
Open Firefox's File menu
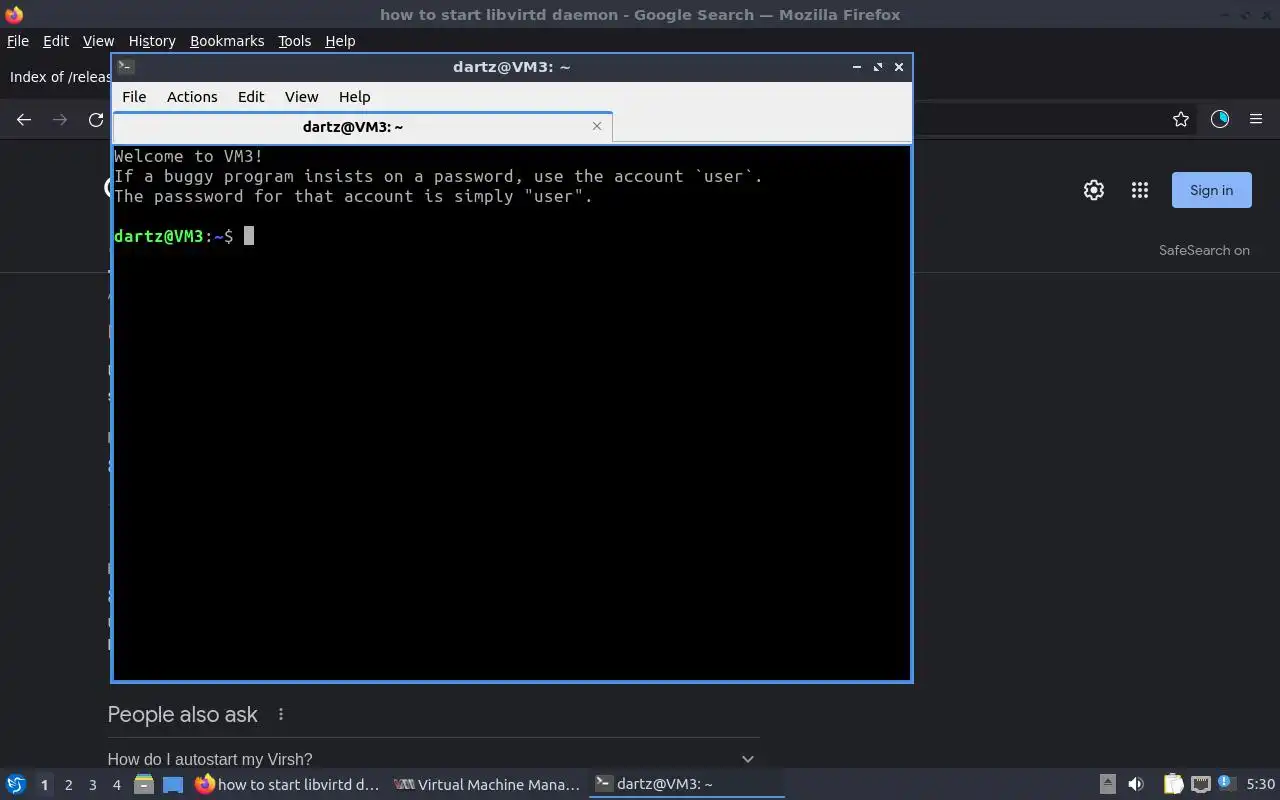[x=18, y=41]
